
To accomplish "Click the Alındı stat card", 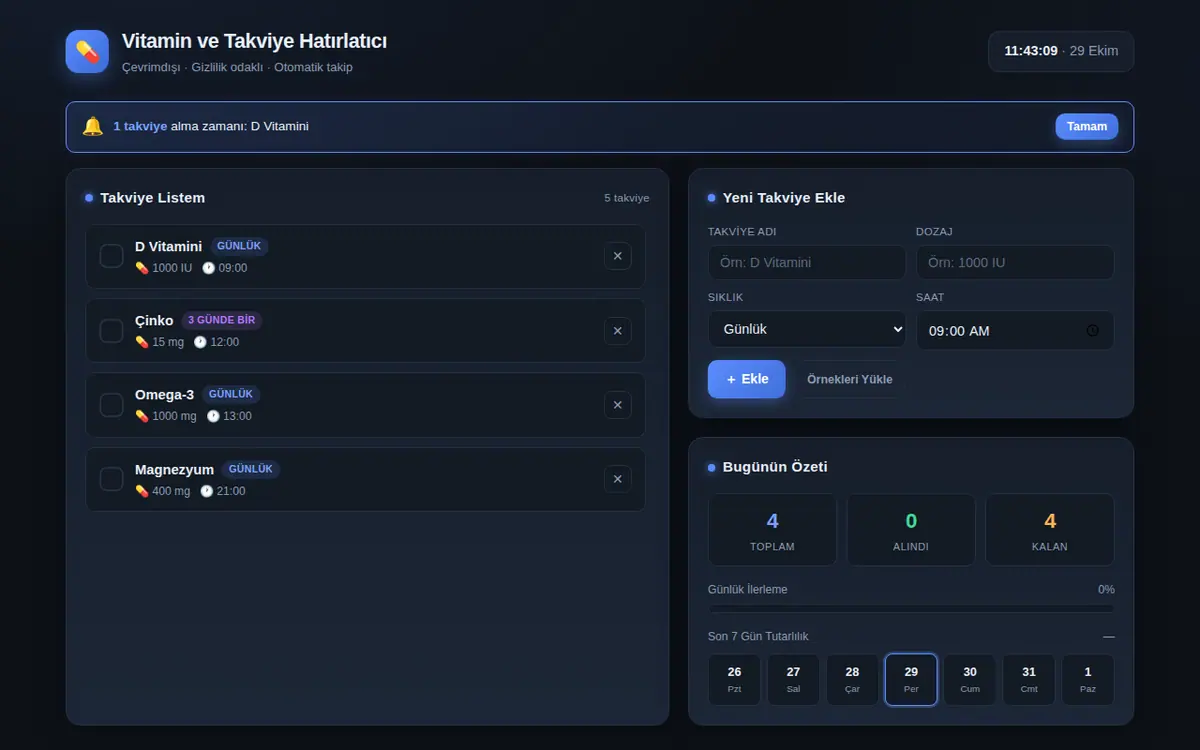I will [911, 530].
